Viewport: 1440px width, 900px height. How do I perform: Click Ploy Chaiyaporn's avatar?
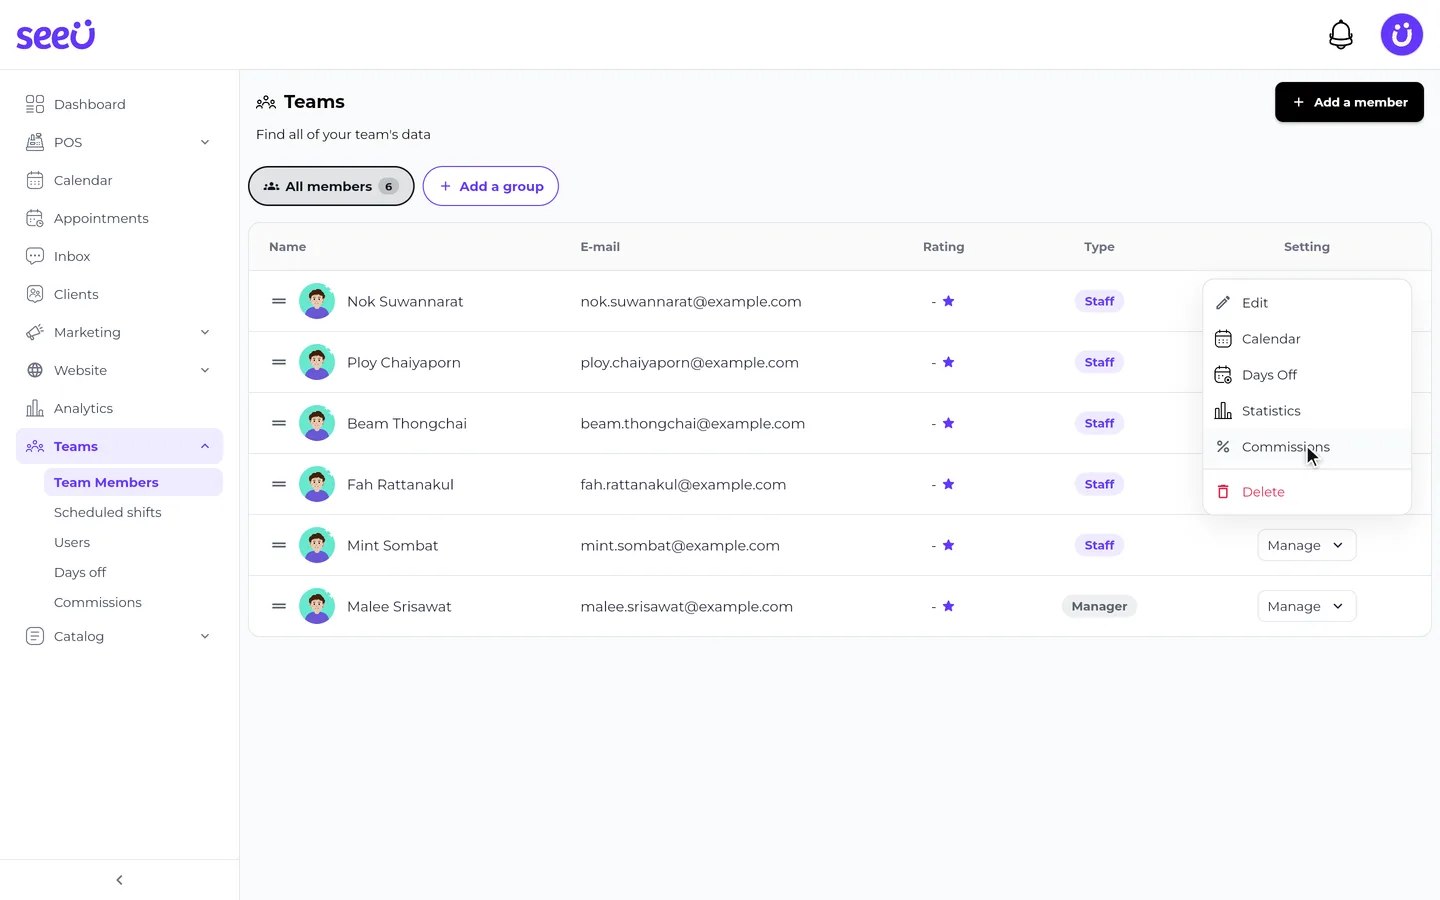[x=317, y=362]
